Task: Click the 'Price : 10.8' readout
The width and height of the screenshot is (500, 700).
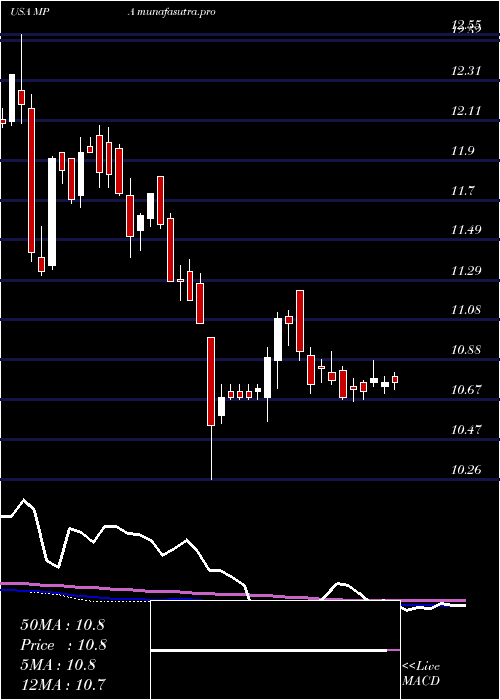Action: click(62, 645)
